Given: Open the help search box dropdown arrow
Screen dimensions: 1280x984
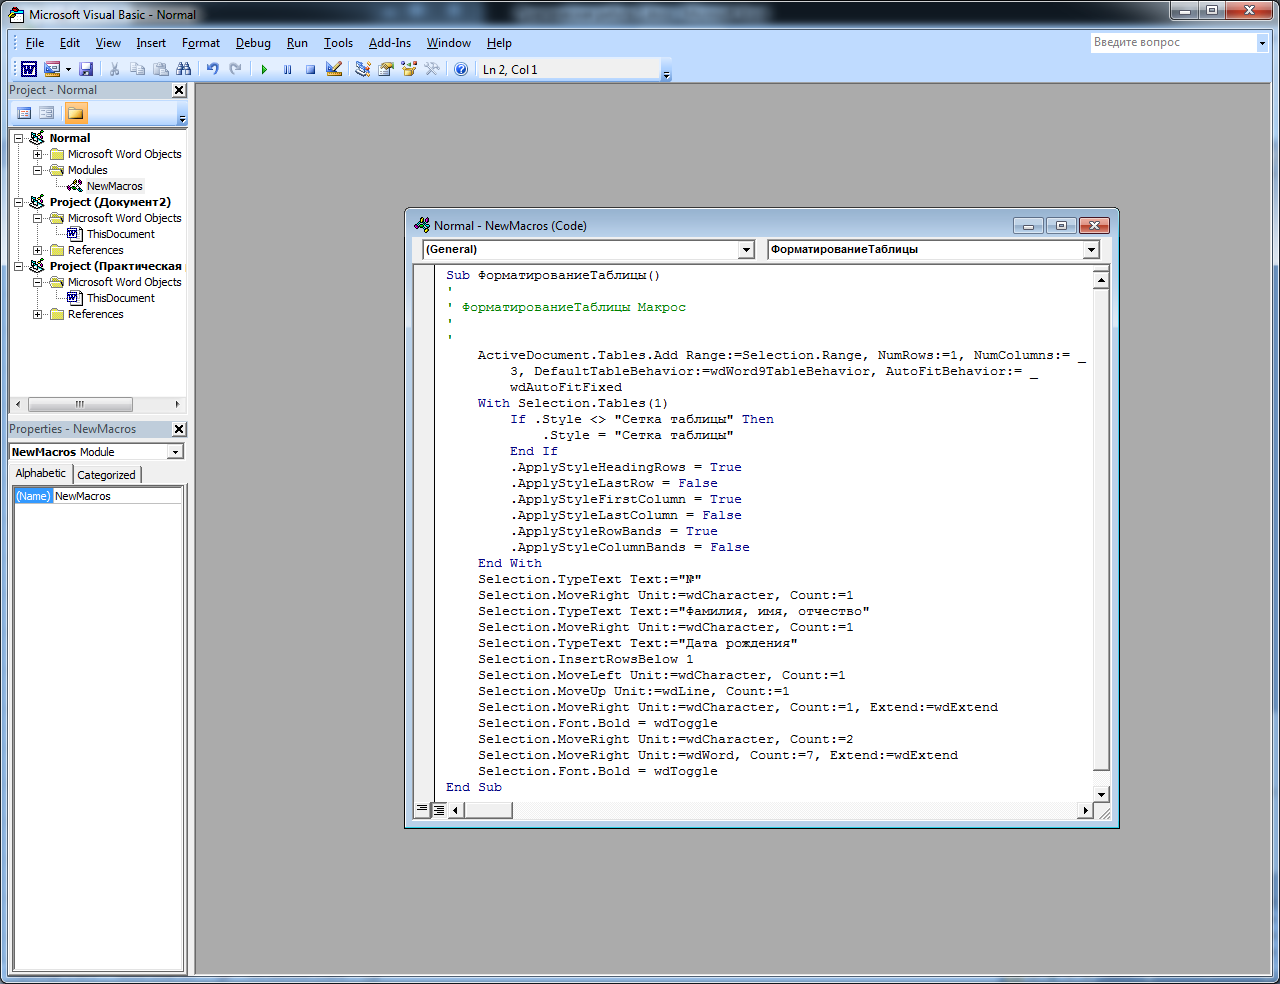Looking at the screenshot, I should tap(1262, 43).
